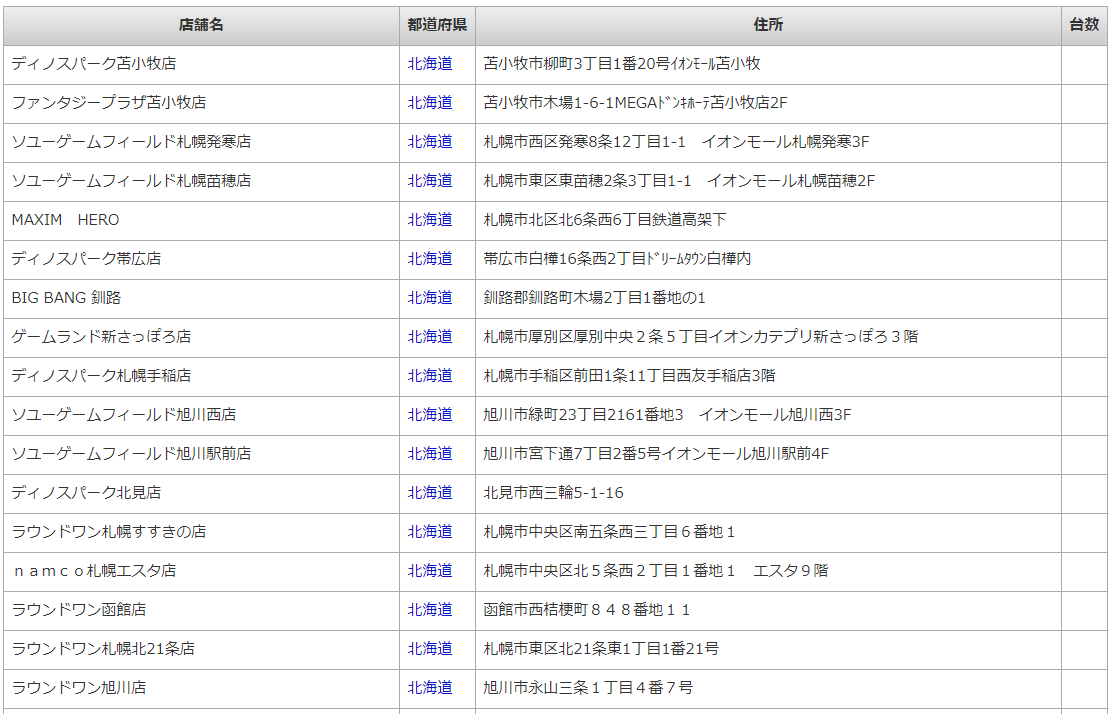
Task: Open the 北海道 link in the BIG BANG 釧路 row
Action: [x=429, y=298]
